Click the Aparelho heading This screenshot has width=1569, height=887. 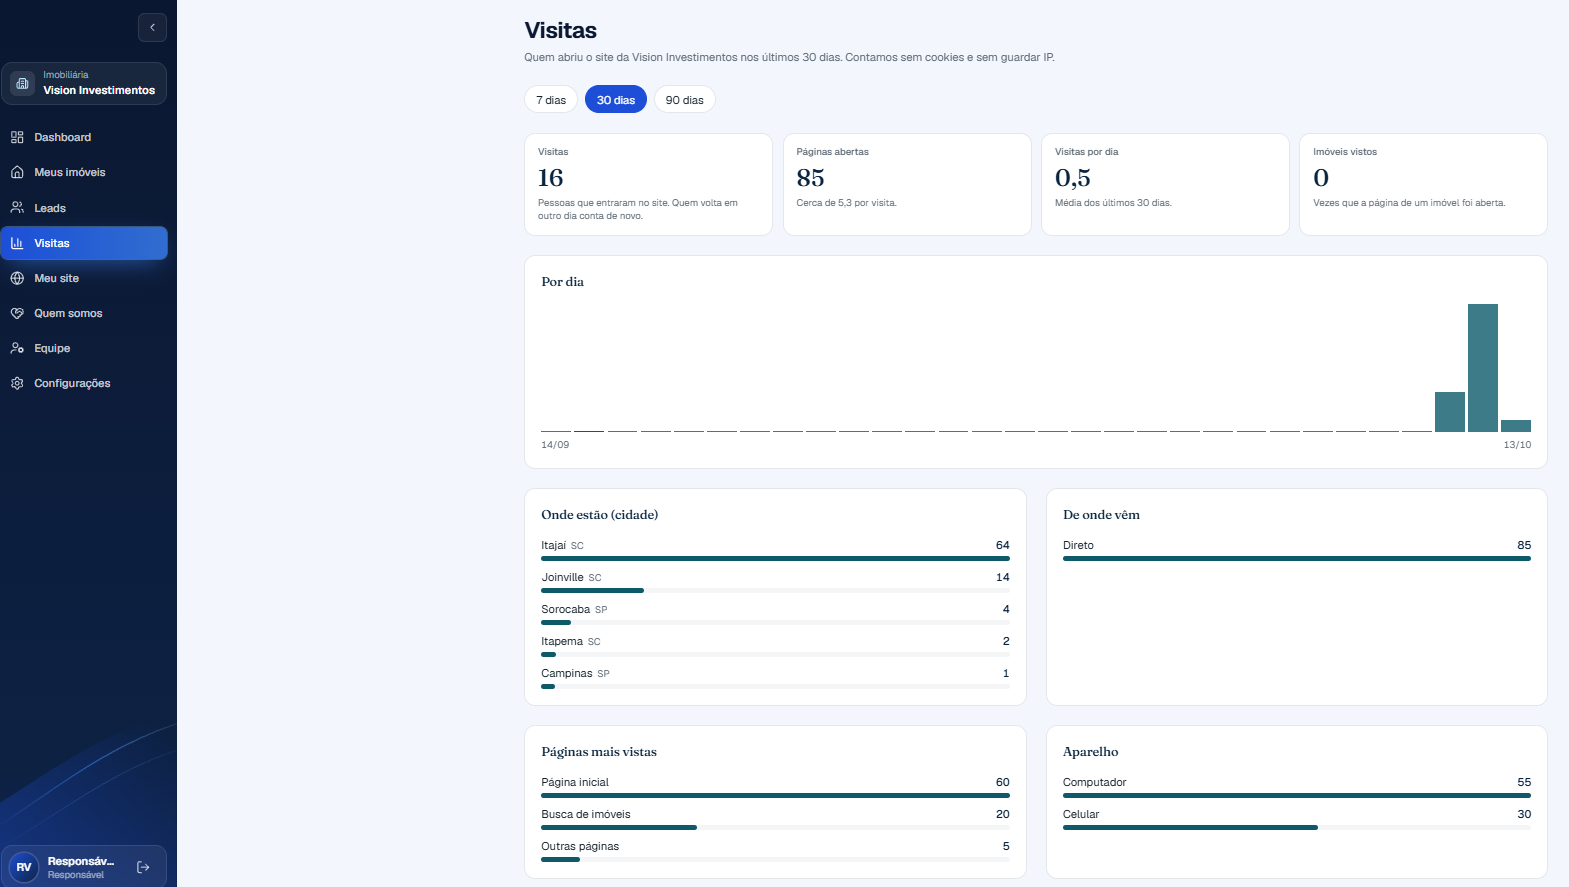[1091, 752]
